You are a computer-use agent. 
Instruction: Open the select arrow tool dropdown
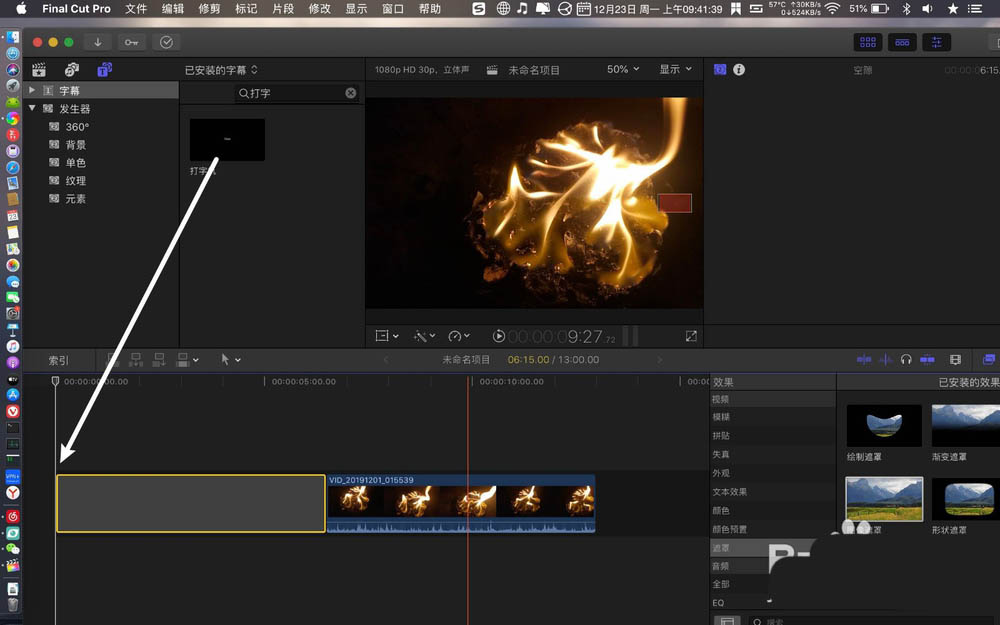click(230, 360)
